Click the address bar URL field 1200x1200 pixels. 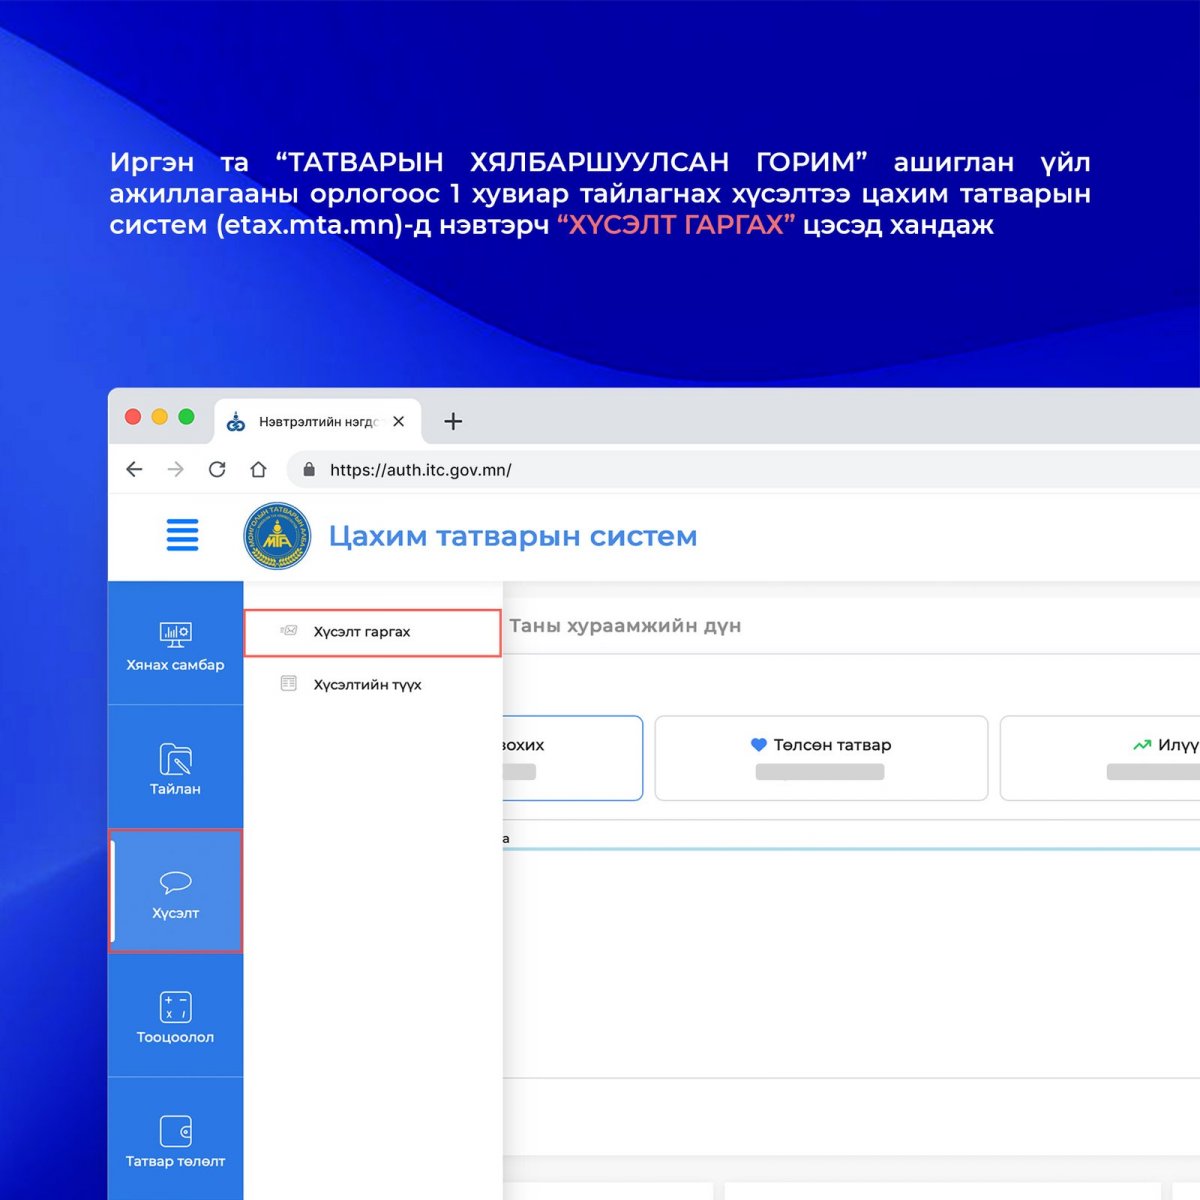click(x=700, y=469)
